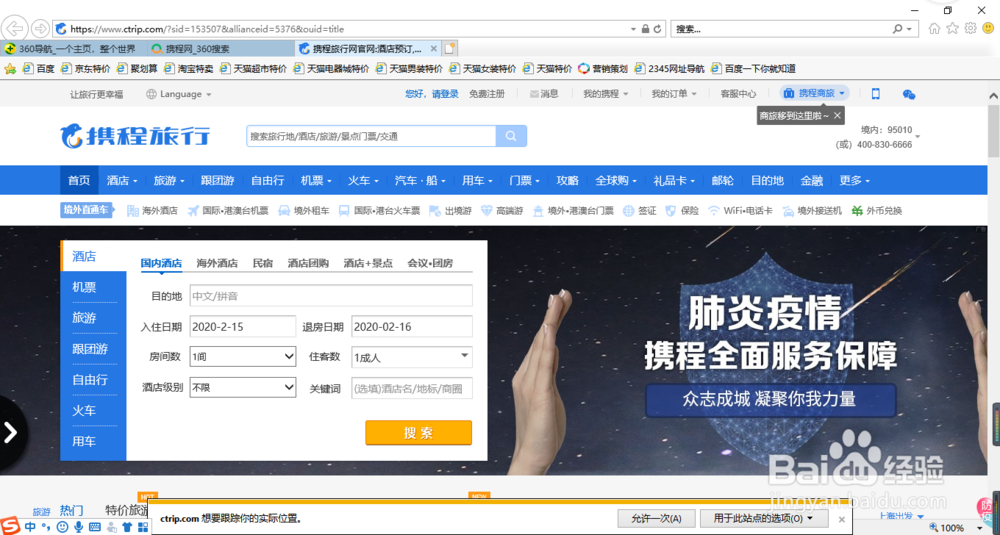Close the 商旅移到这里啦 tooltip

coord(837,115)
